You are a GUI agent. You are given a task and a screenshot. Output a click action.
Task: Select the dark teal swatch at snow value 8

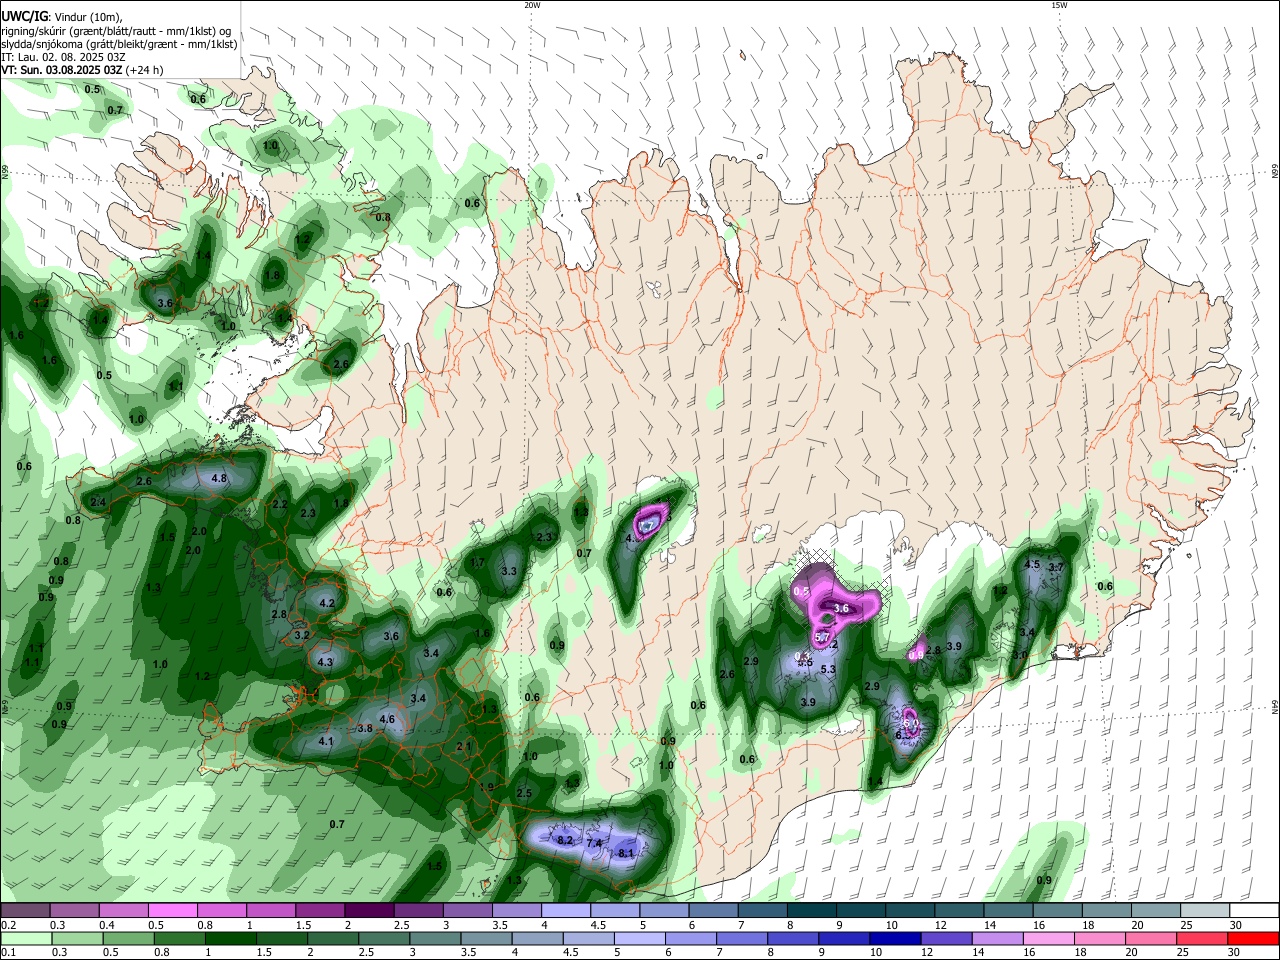[x=811, y=911]
